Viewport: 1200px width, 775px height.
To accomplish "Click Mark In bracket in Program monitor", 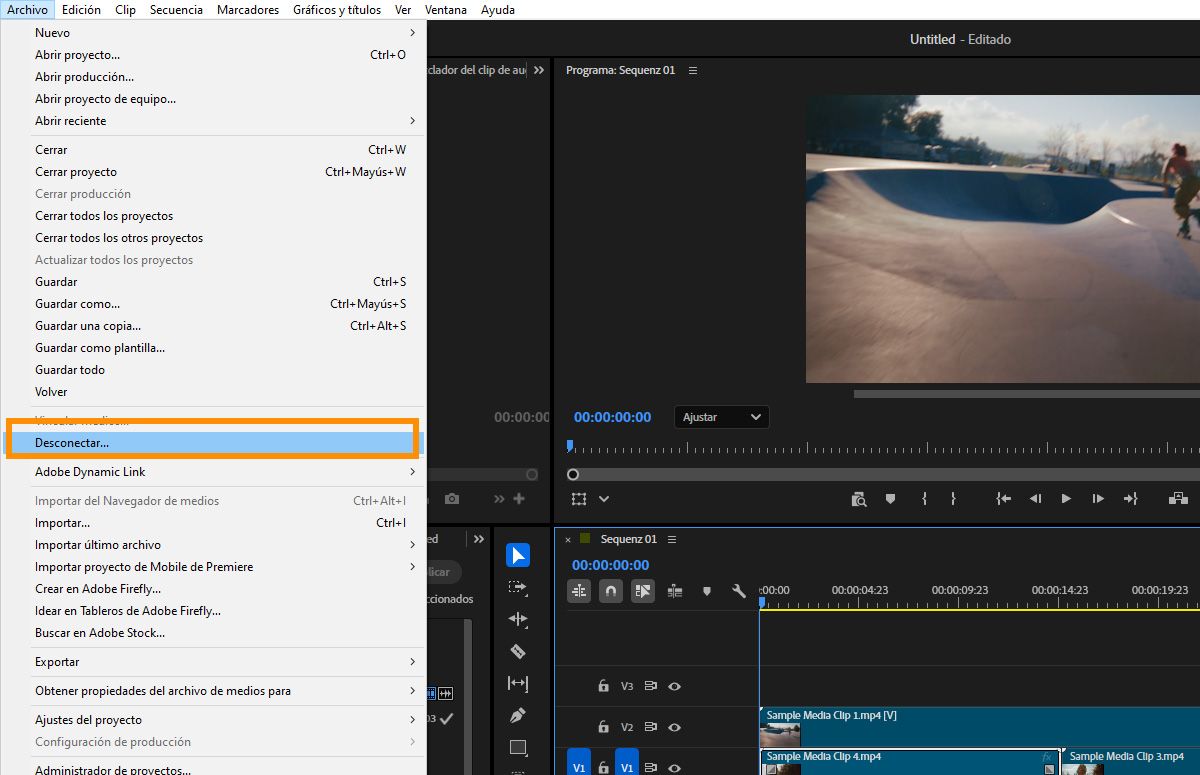I will pyautogui.click(x=924, y=498).
